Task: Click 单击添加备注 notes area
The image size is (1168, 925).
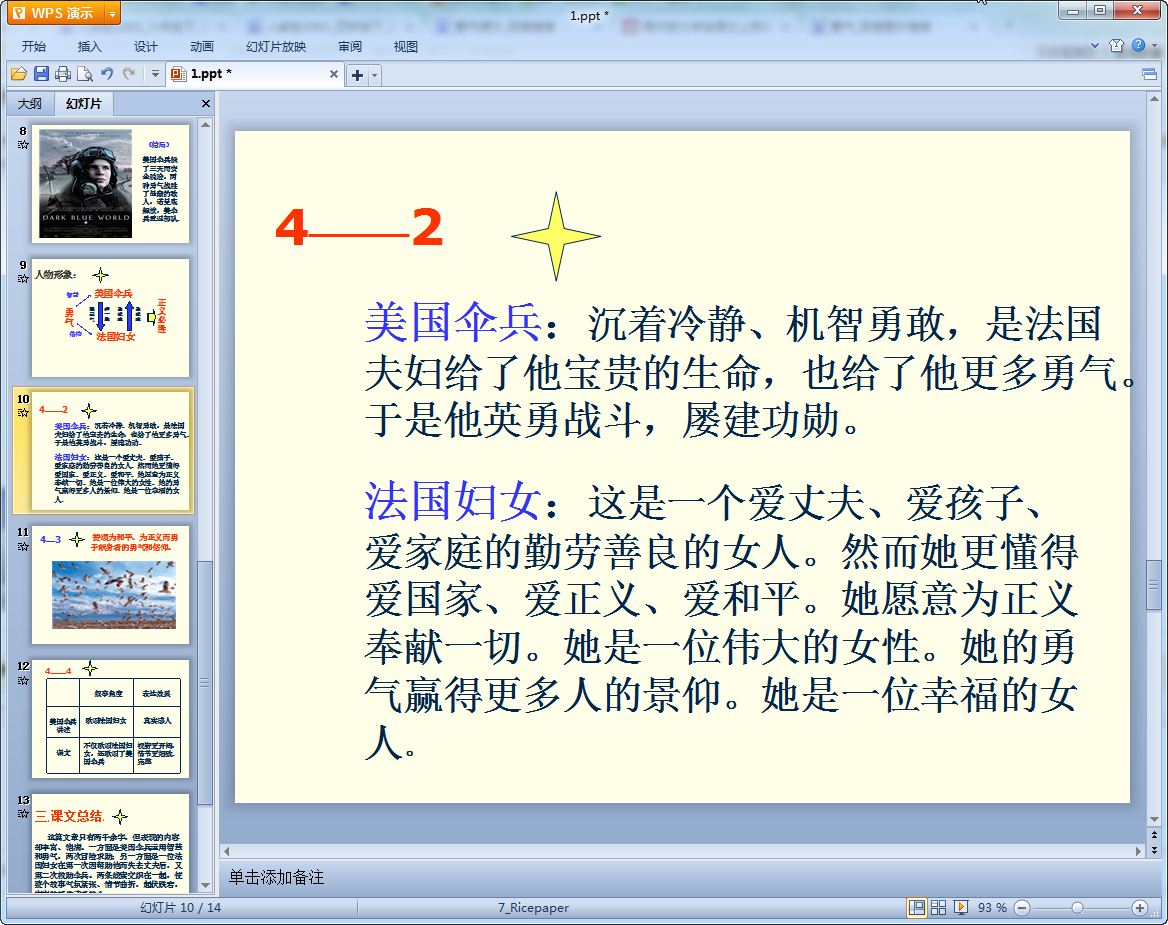Action: (276, 877)
